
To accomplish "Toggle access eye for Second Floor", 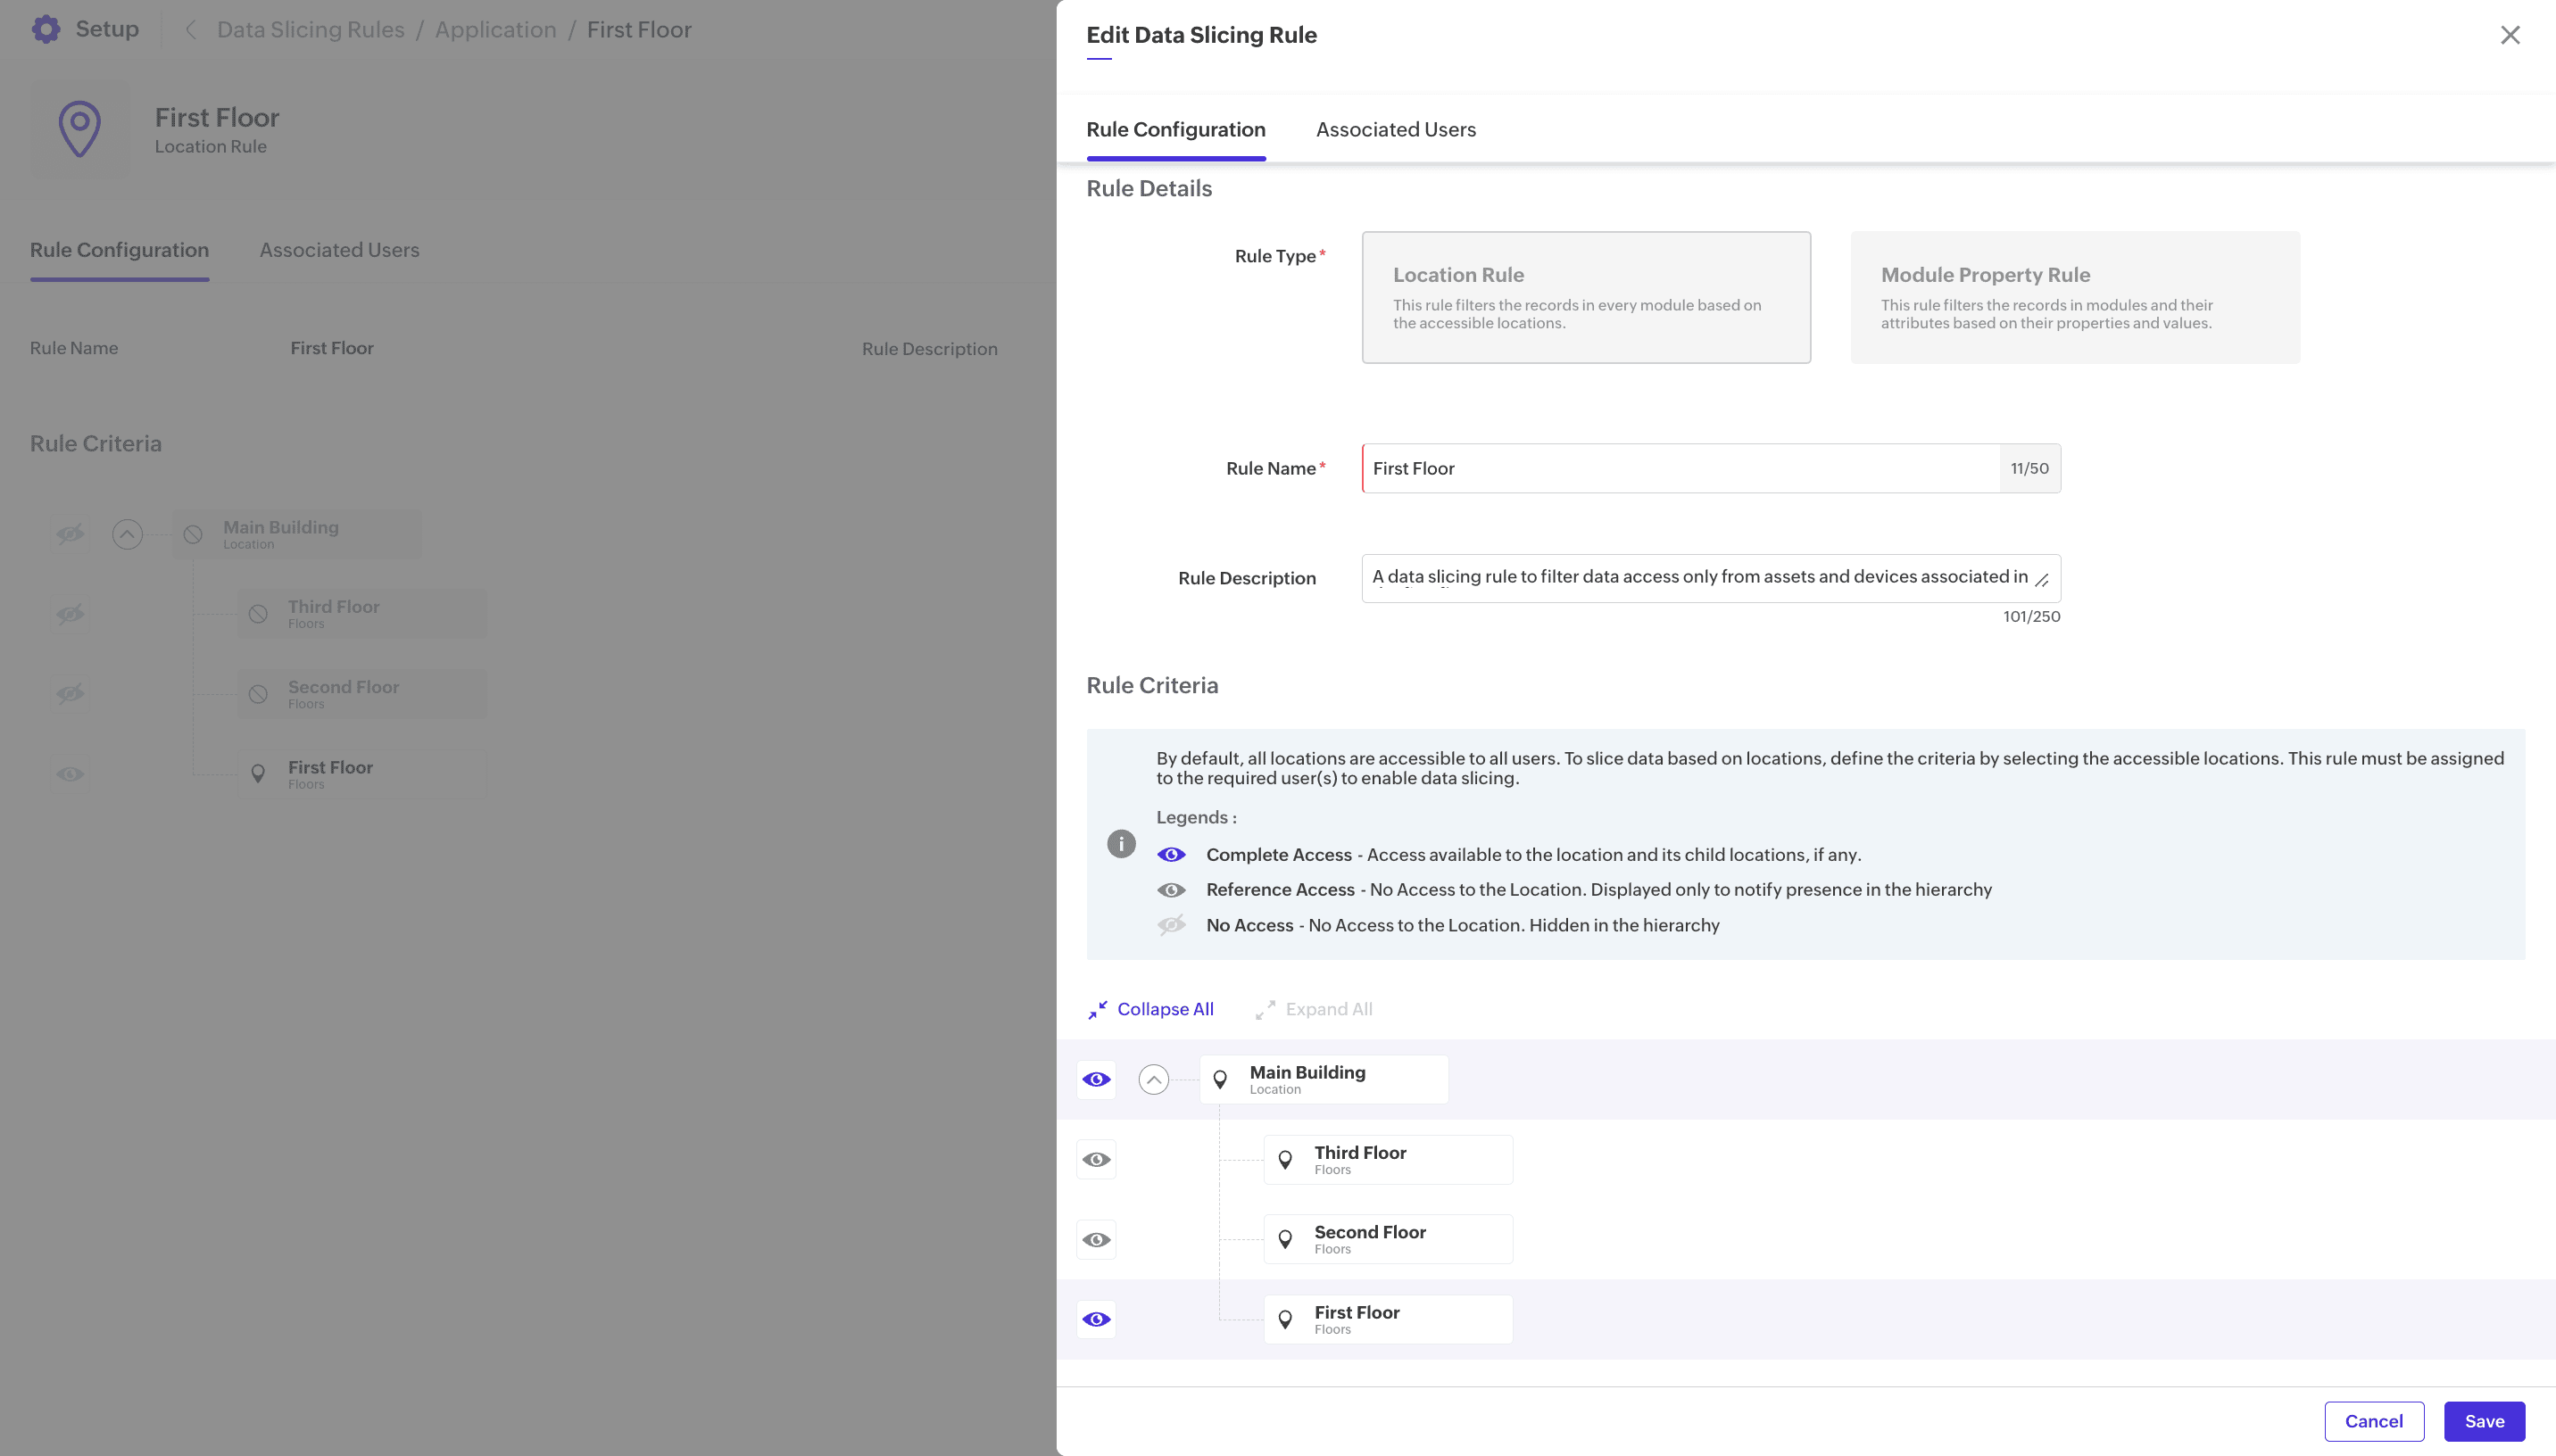I will pyautogui.click(x=1096, y=1240).
